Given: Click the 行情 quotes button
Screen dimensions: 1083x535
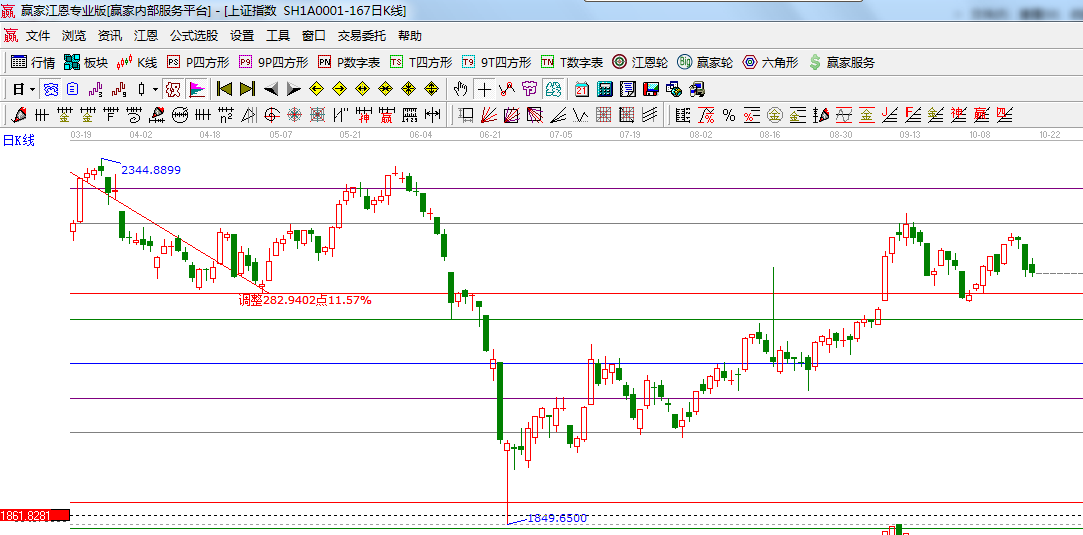Looking at the screenshot, I should tap(33, 62).
